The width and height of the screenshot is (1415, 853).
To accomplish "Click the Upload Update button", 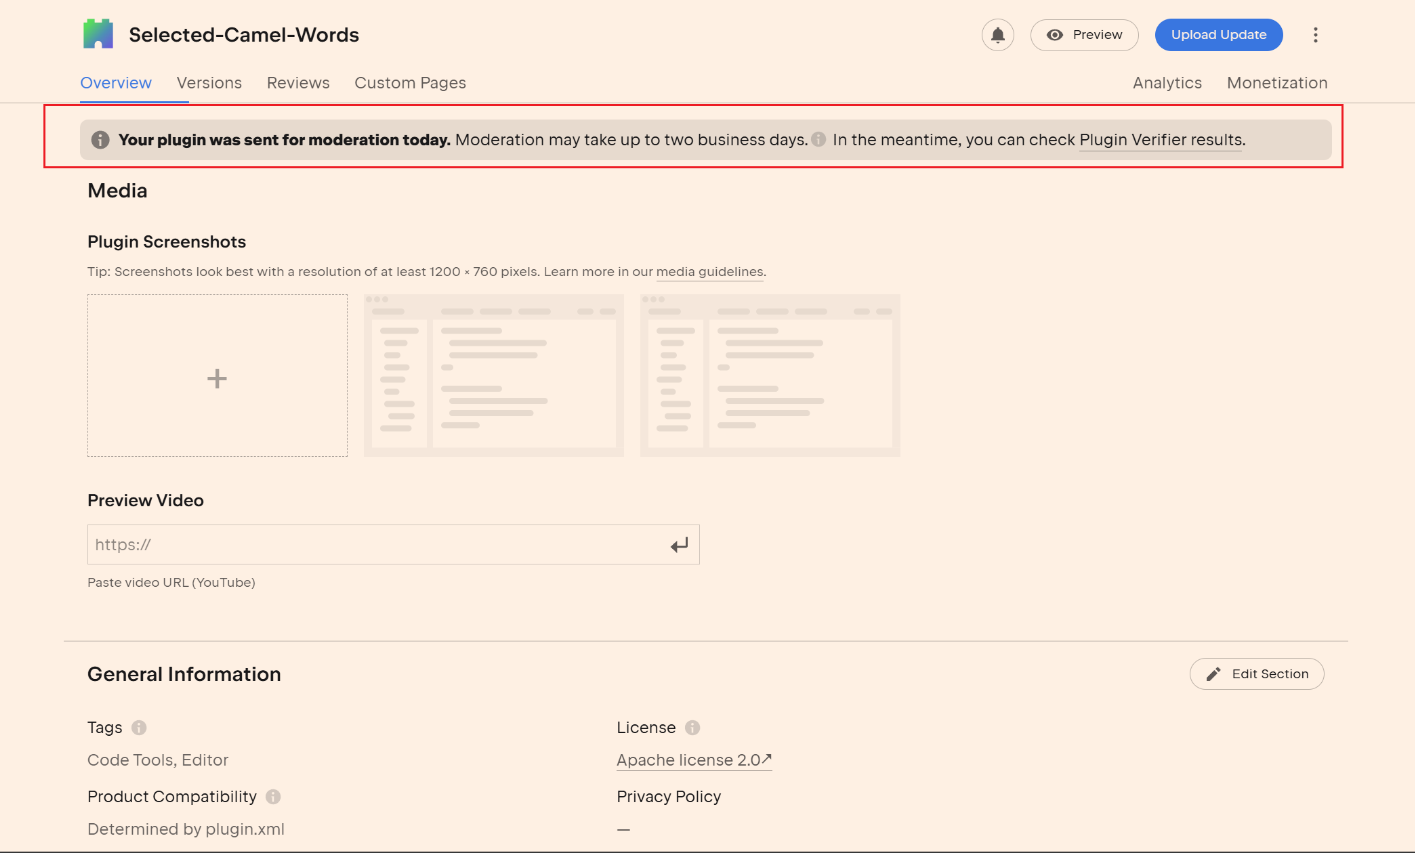I will coord(1218,35).
